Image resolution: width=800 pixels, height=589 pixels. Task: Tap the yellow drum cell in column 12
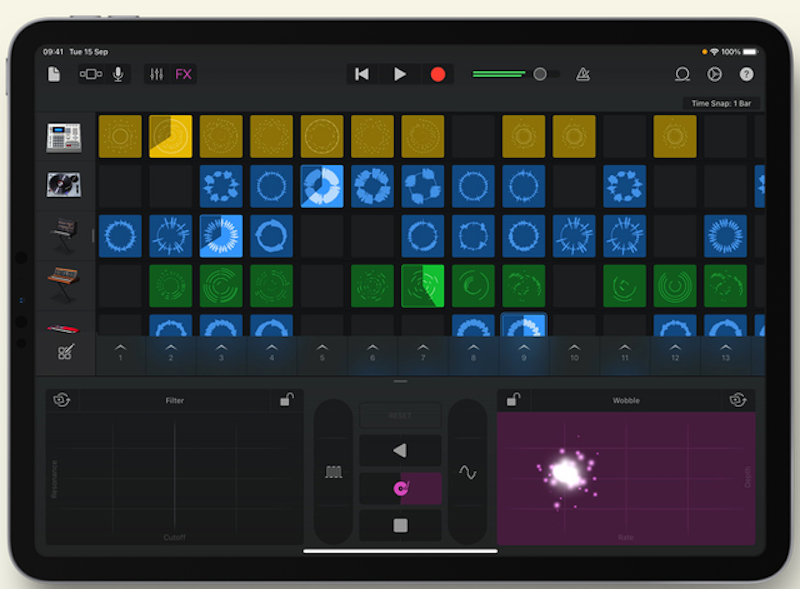point(675,136)
